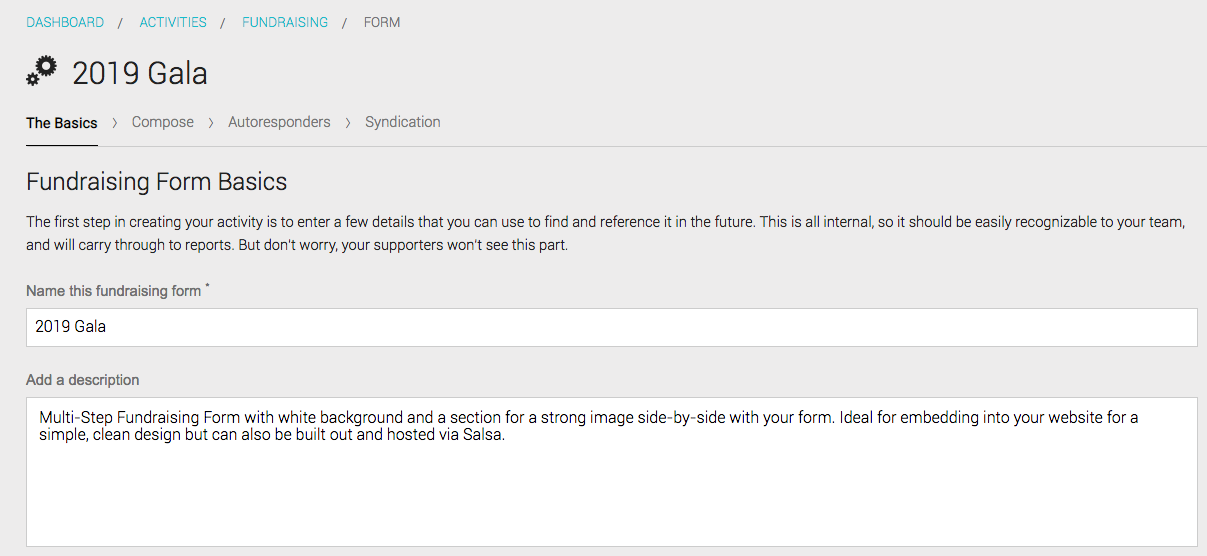This screenshot has height=556, width=1207.
Task: Click the Fundraising Form Basics heading
Action: (x=157, y=182)
